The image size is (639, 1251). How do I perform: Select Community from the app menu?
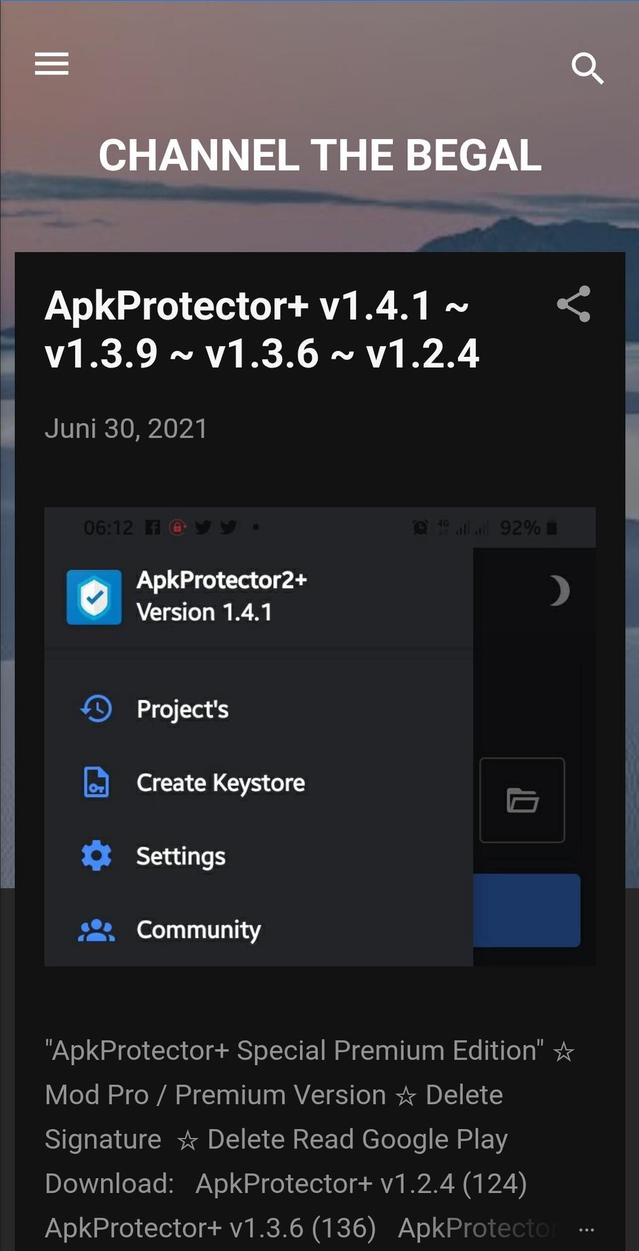(x=198, y=929)
